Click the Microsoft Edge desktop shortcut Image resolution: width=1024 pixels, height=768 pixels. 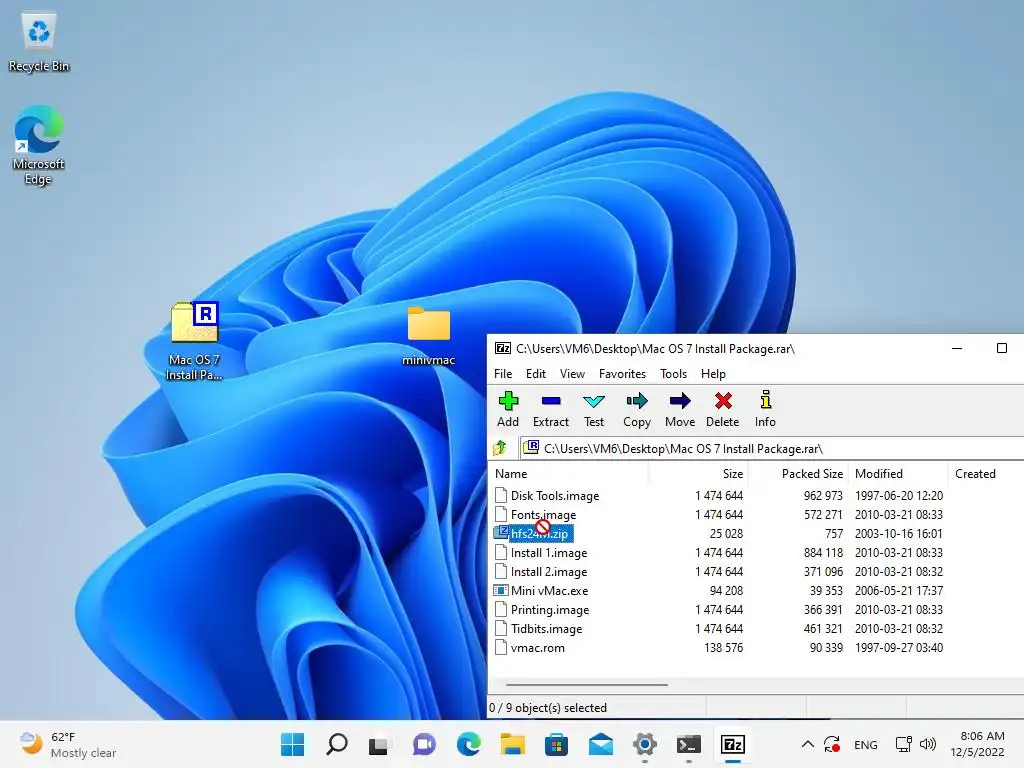39,144
